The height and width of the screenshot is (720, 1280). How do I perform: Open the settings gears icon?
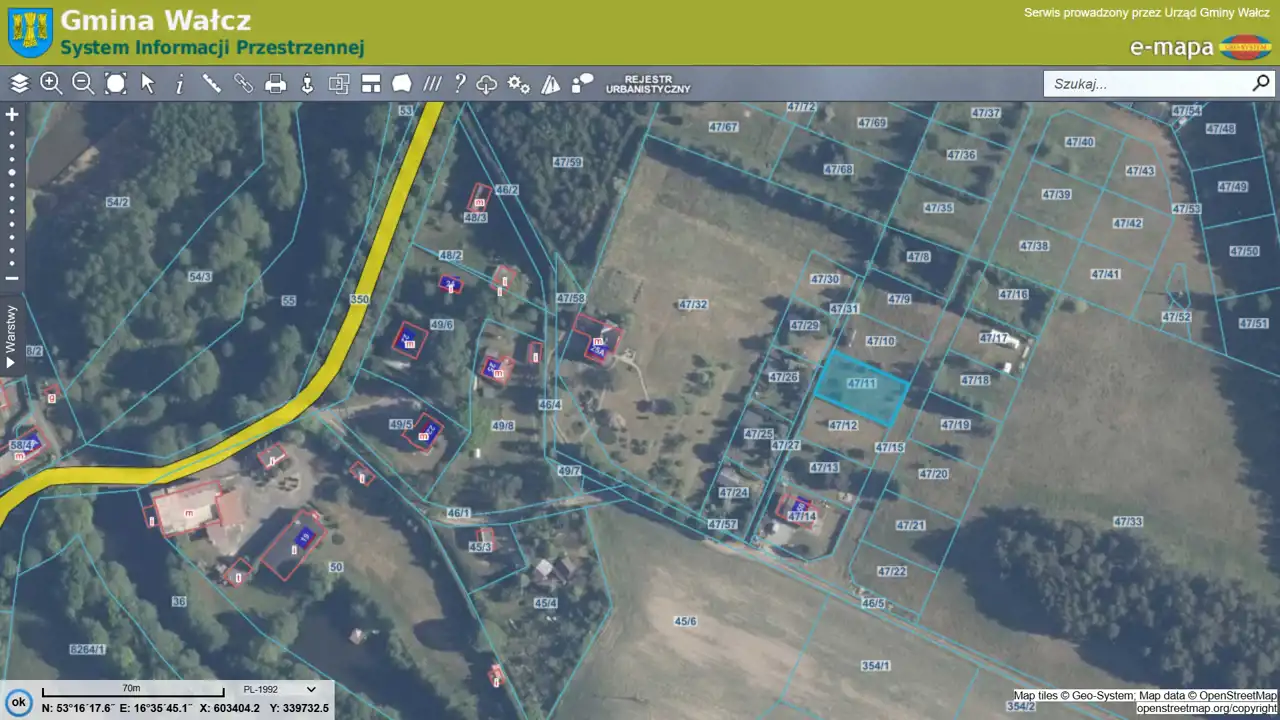(518, 84)
